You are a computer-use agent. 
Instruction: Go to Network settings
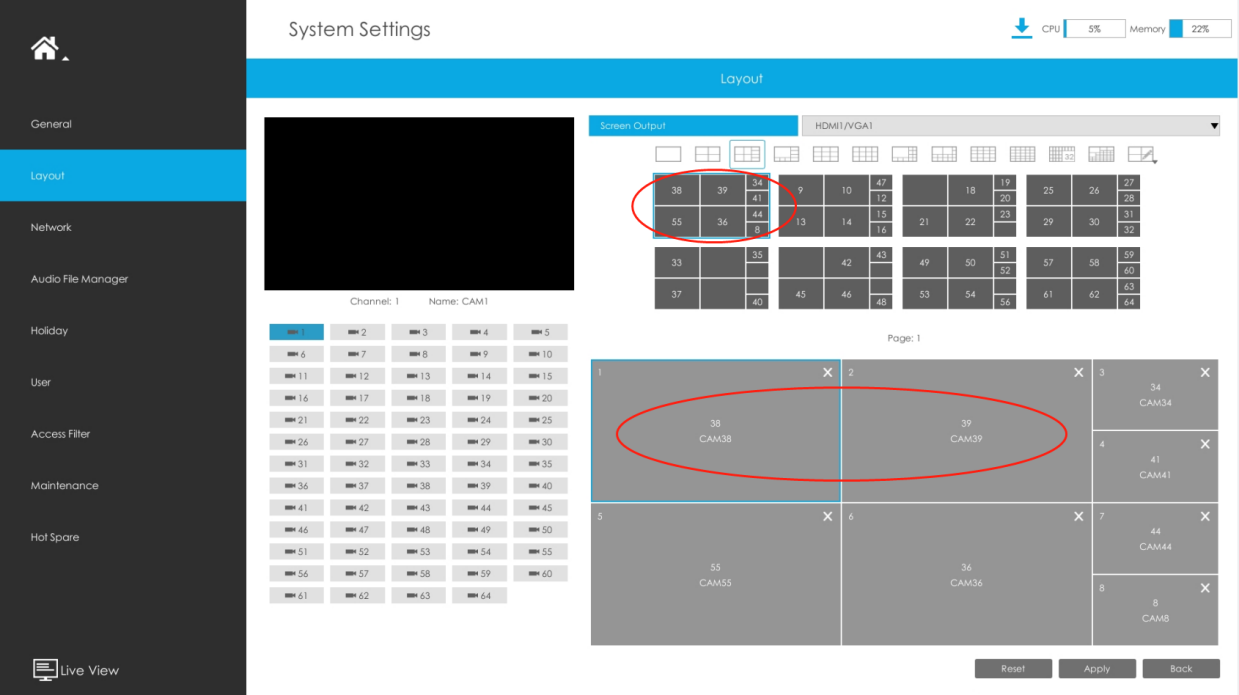point(123,227)
